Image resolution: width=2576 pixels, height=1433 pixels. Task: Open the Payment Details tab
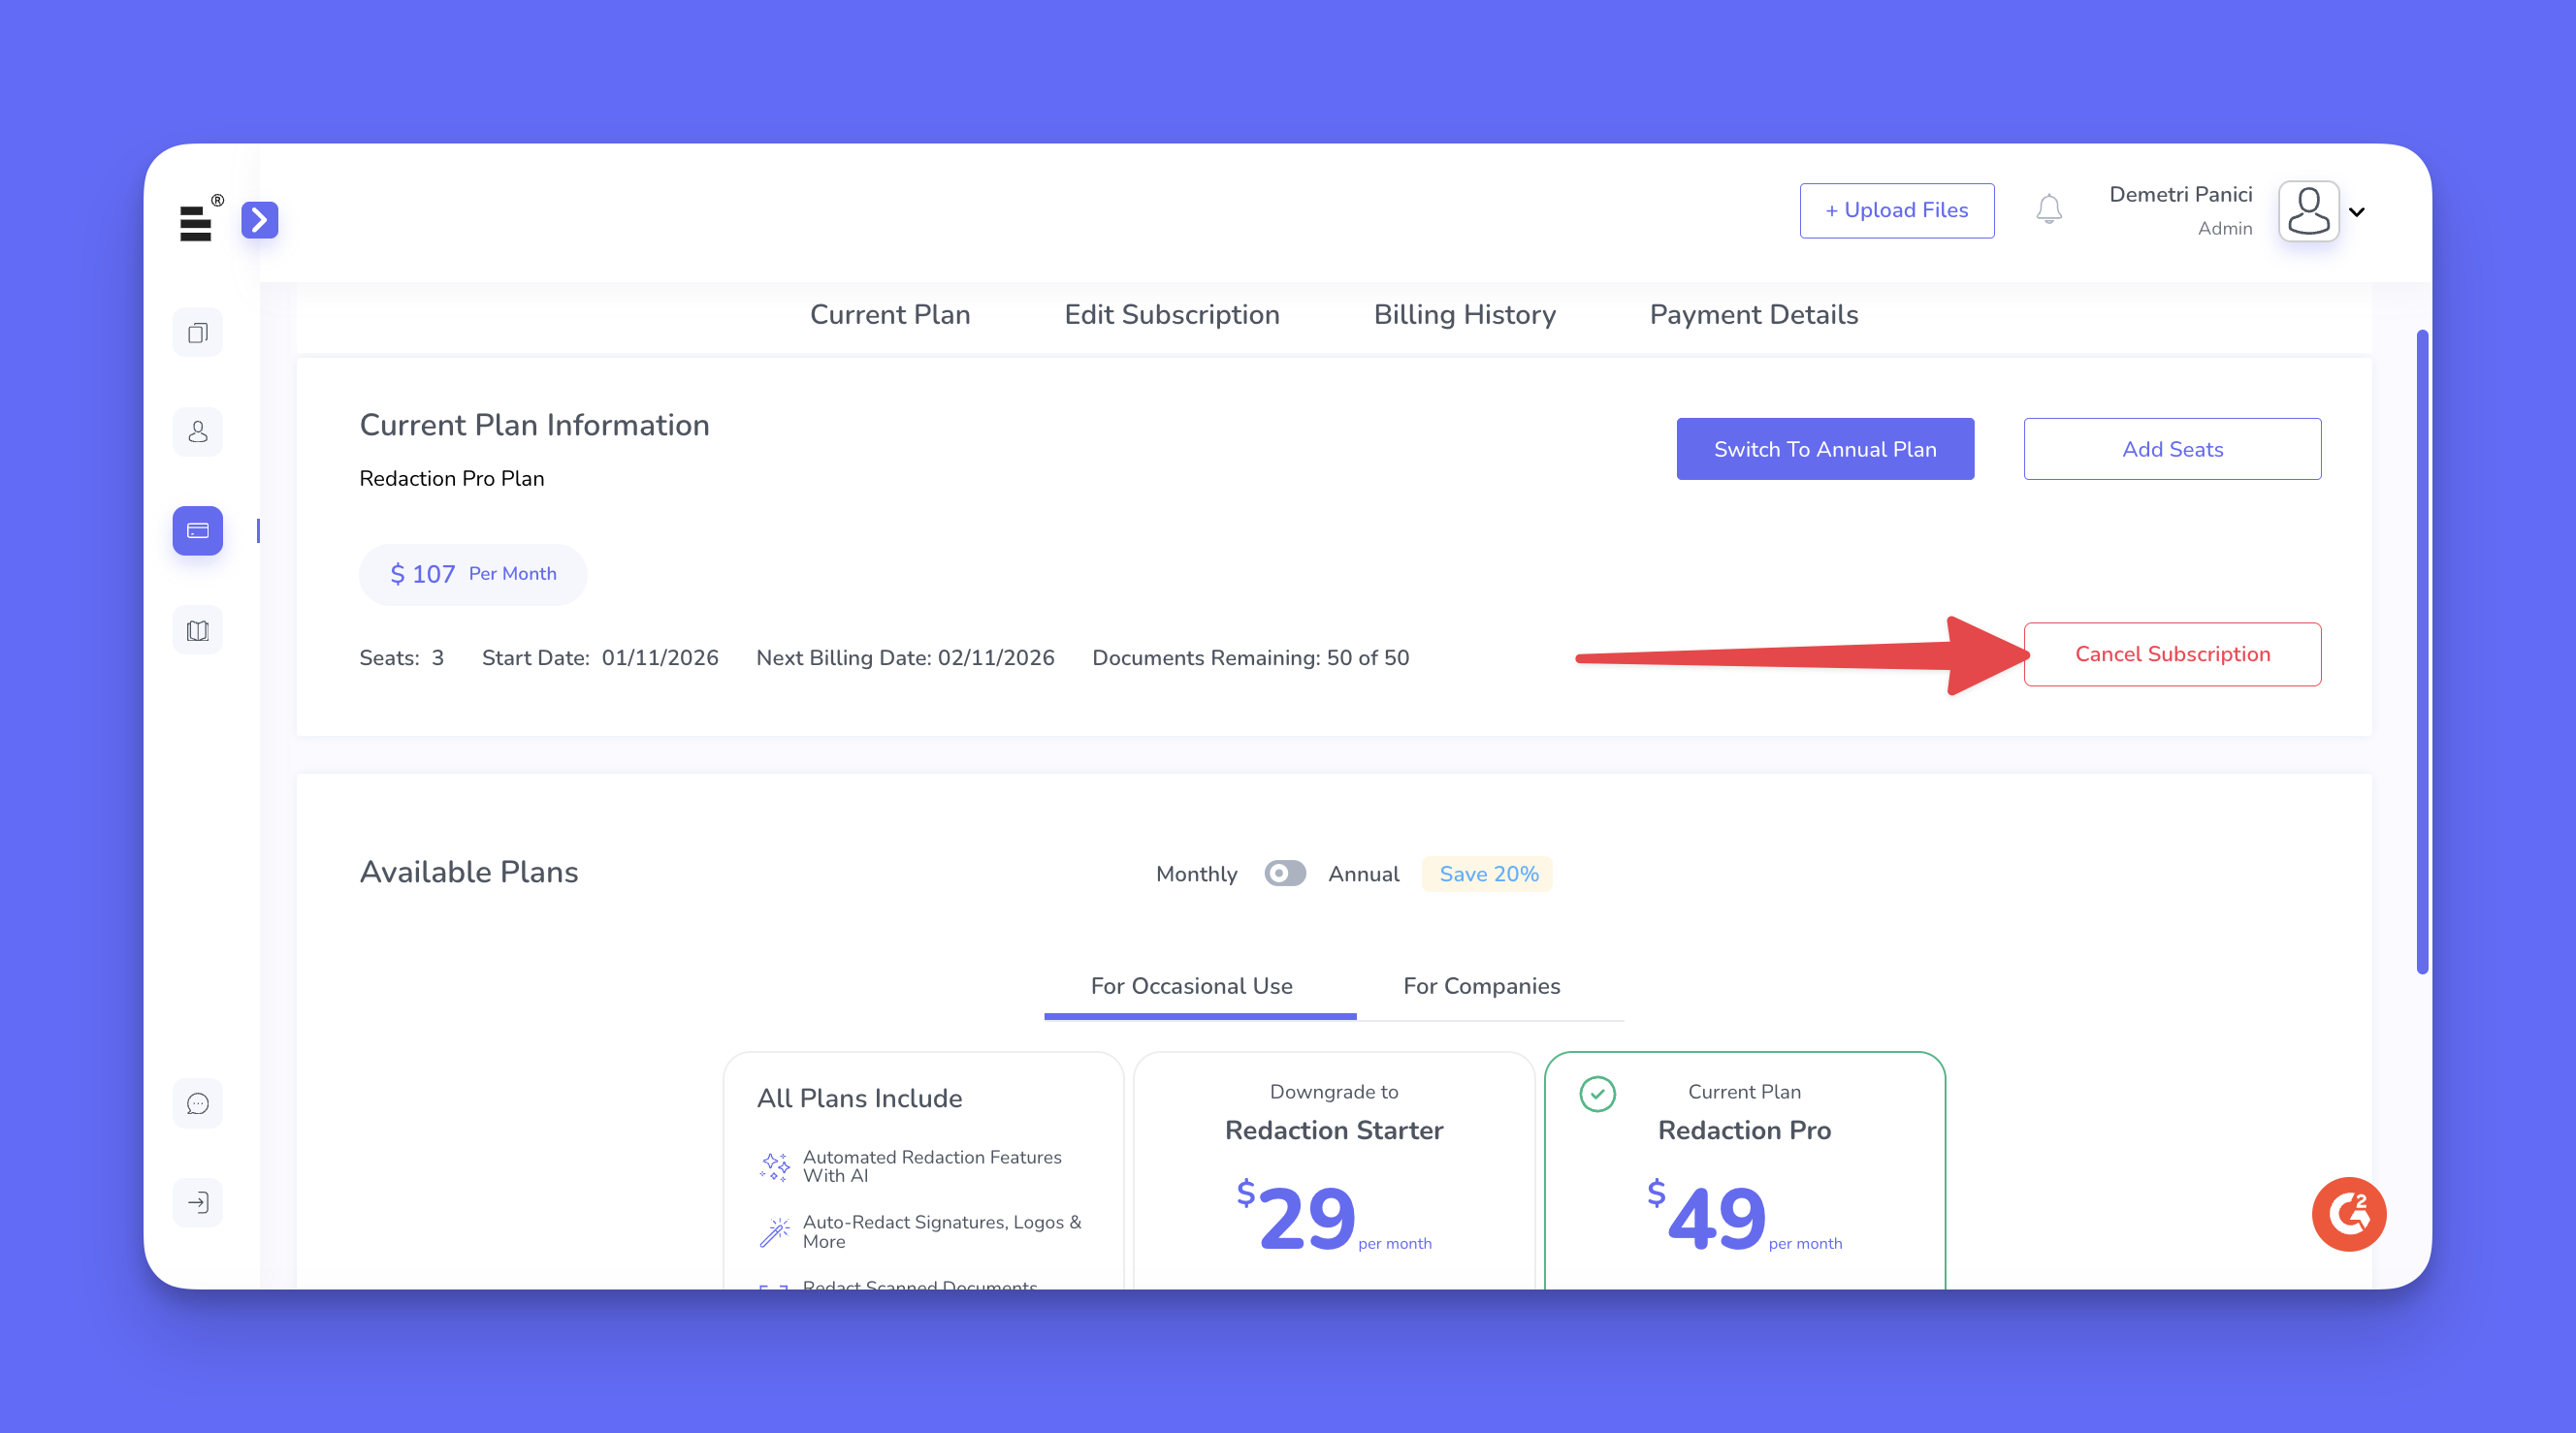(1753, 315)
